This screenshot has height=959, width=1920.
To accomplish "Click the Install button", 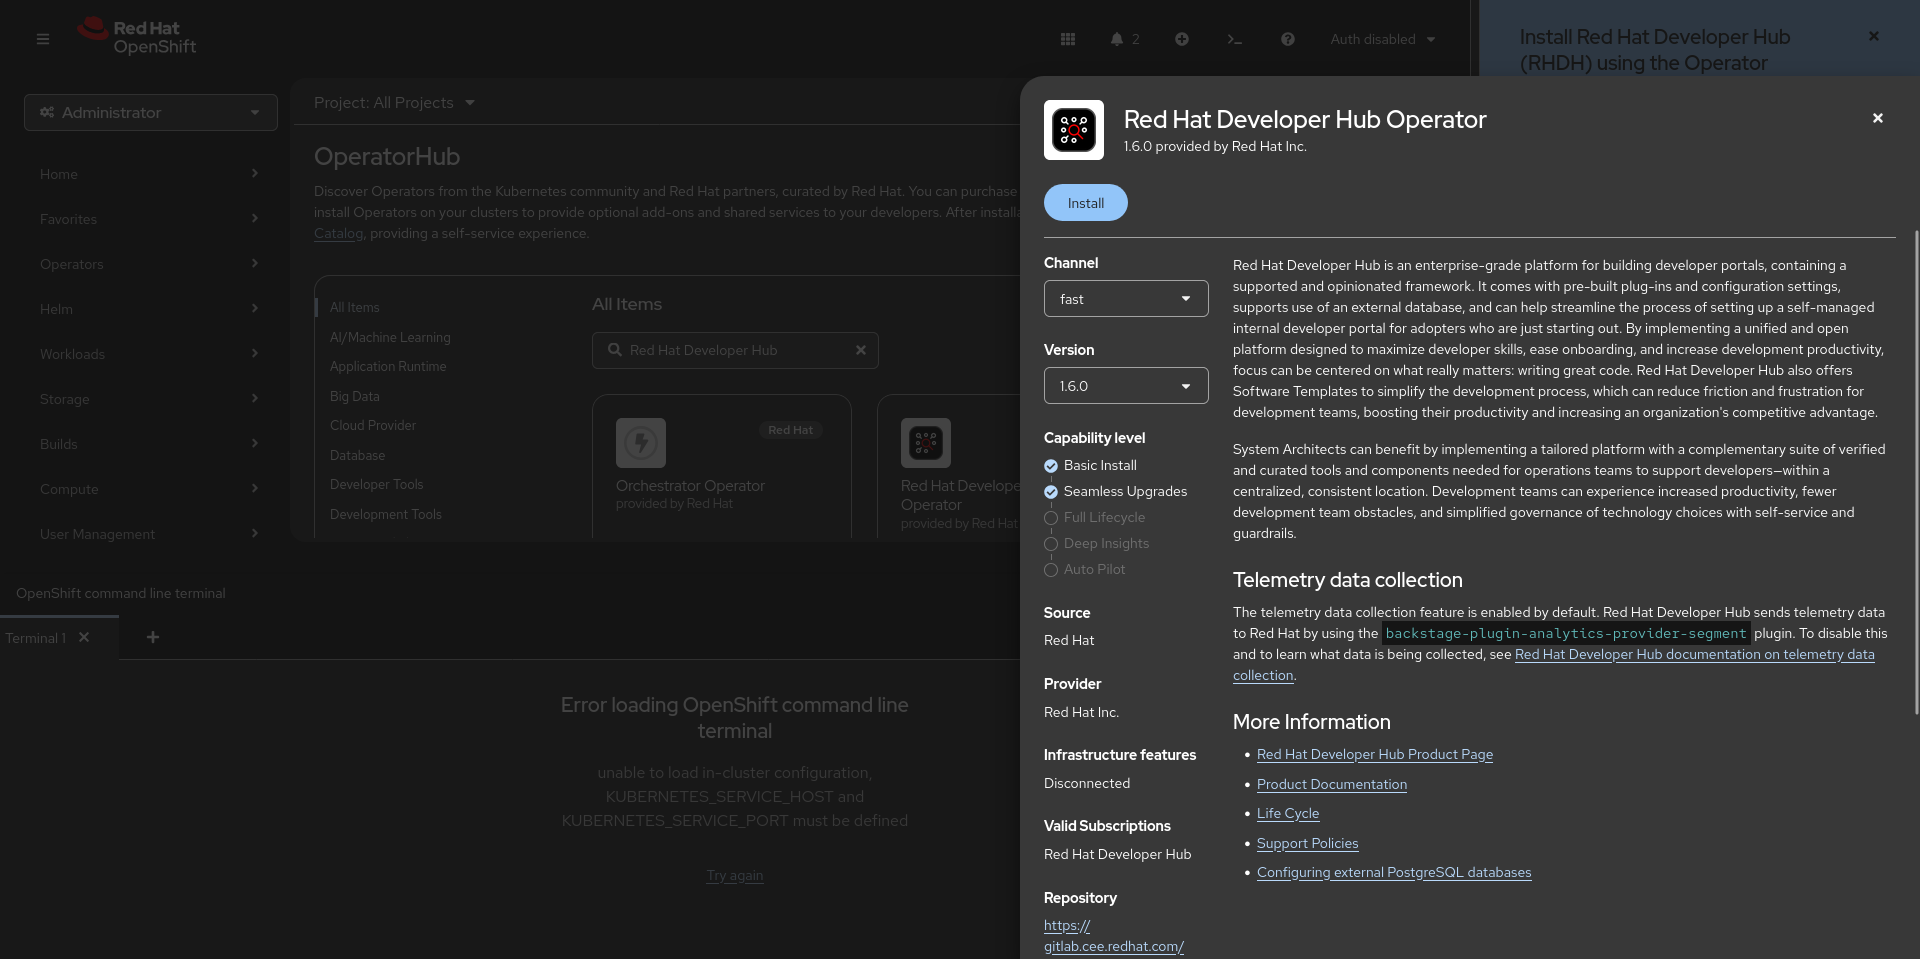I will click(1086, 203).
